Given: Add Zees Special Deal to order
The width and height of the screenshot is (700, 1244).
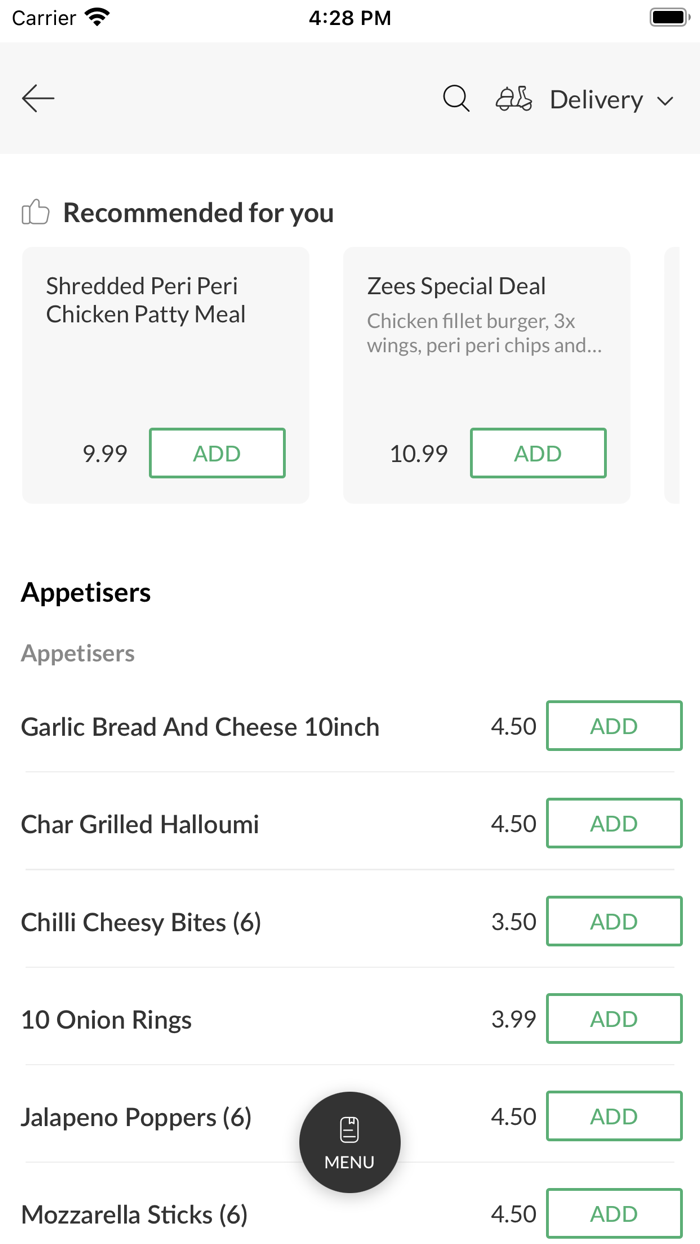Looking at the screenshot, I should (538, 453).
